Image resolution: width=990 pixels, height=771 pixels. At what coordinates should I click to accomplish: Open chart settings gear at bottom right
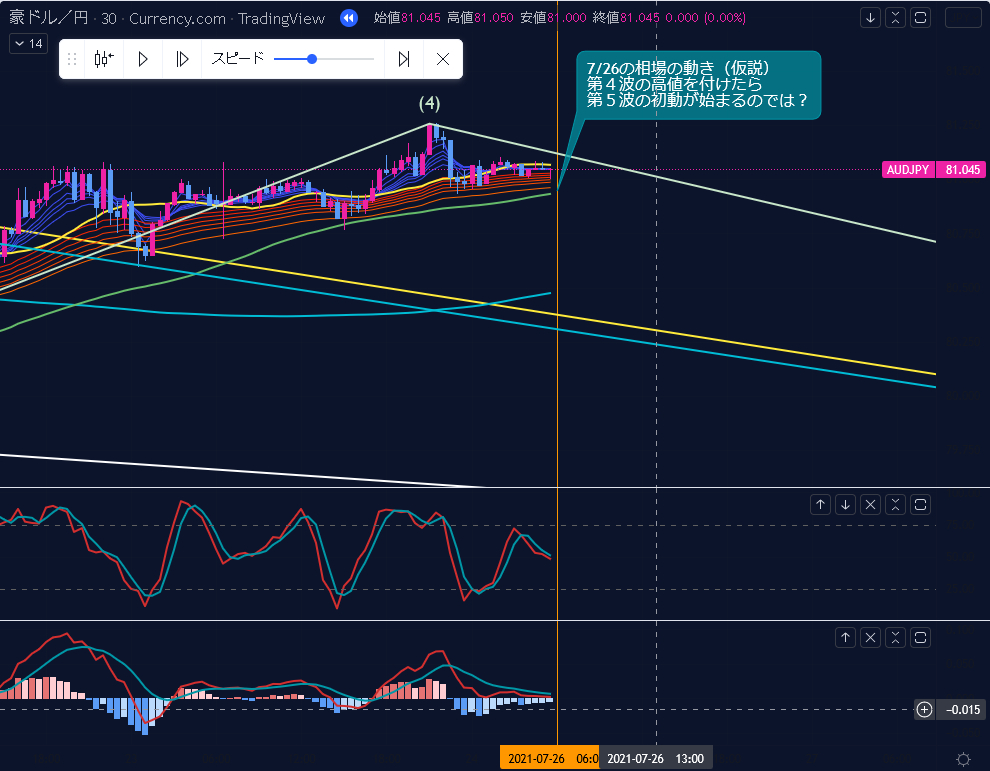pos(963,759)
